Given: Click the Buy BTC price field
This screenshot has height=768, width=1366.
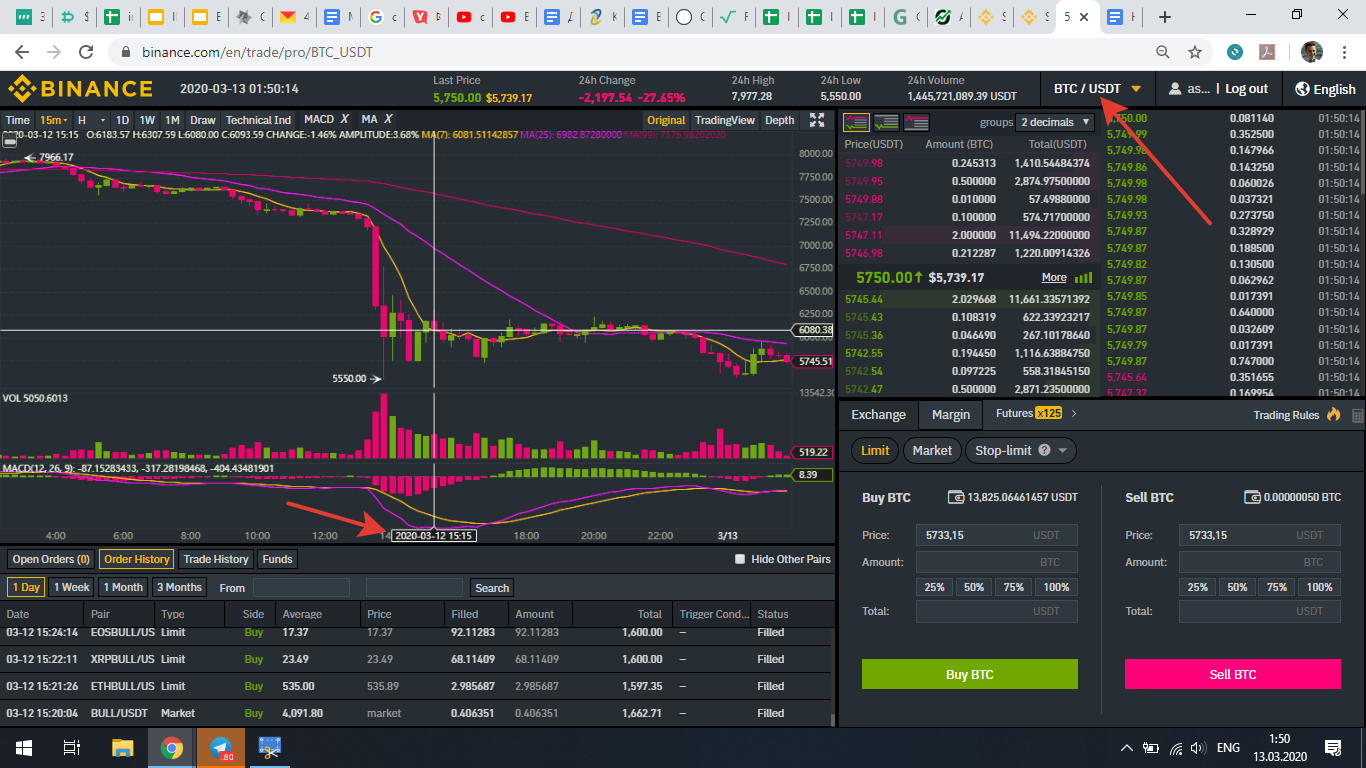Looking at the screenshot, I should pyautogui.click(x=997, y=535).
